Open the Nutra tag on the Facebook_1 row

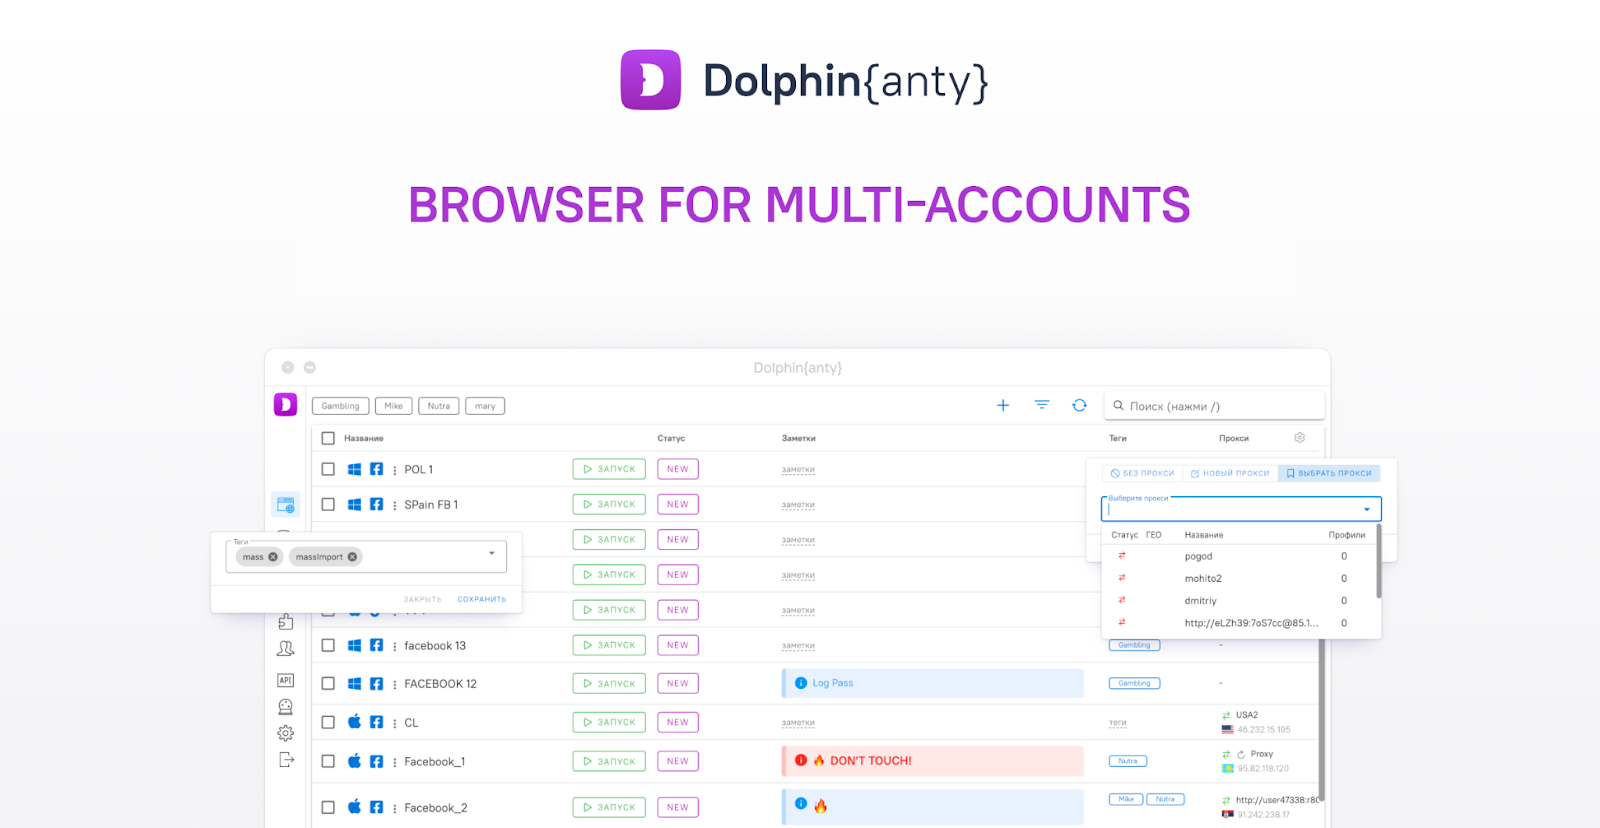click(1128, 761)
